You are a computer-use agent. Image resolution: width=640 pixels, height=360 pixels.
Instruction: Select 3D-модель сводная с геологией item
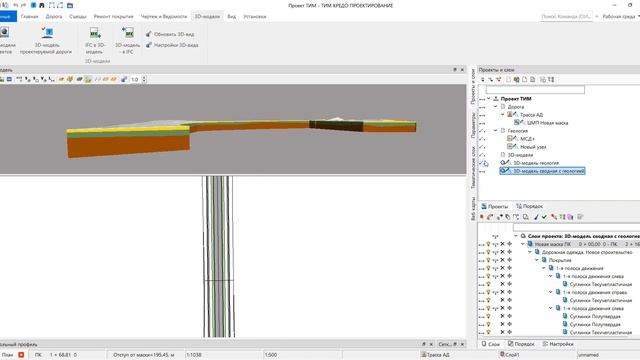point(542,171)
